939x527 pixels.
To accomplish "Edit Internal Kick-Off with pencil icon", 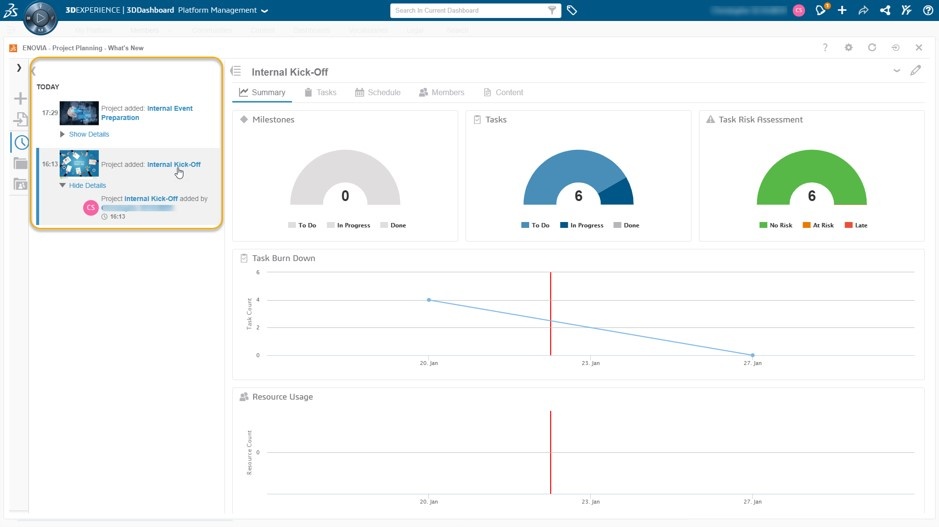I will [916, 71].
